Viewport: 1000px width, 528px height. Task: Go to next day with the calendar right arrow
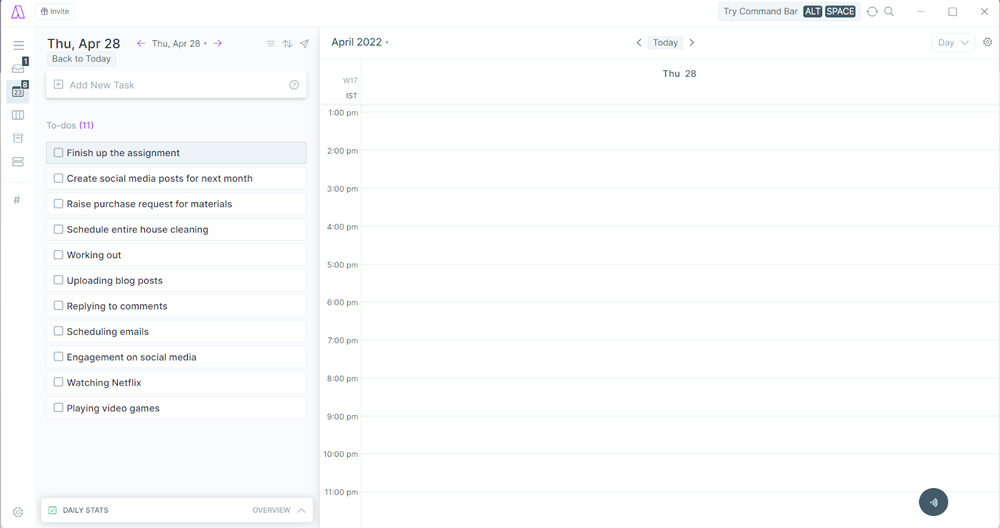click(691, 43)
